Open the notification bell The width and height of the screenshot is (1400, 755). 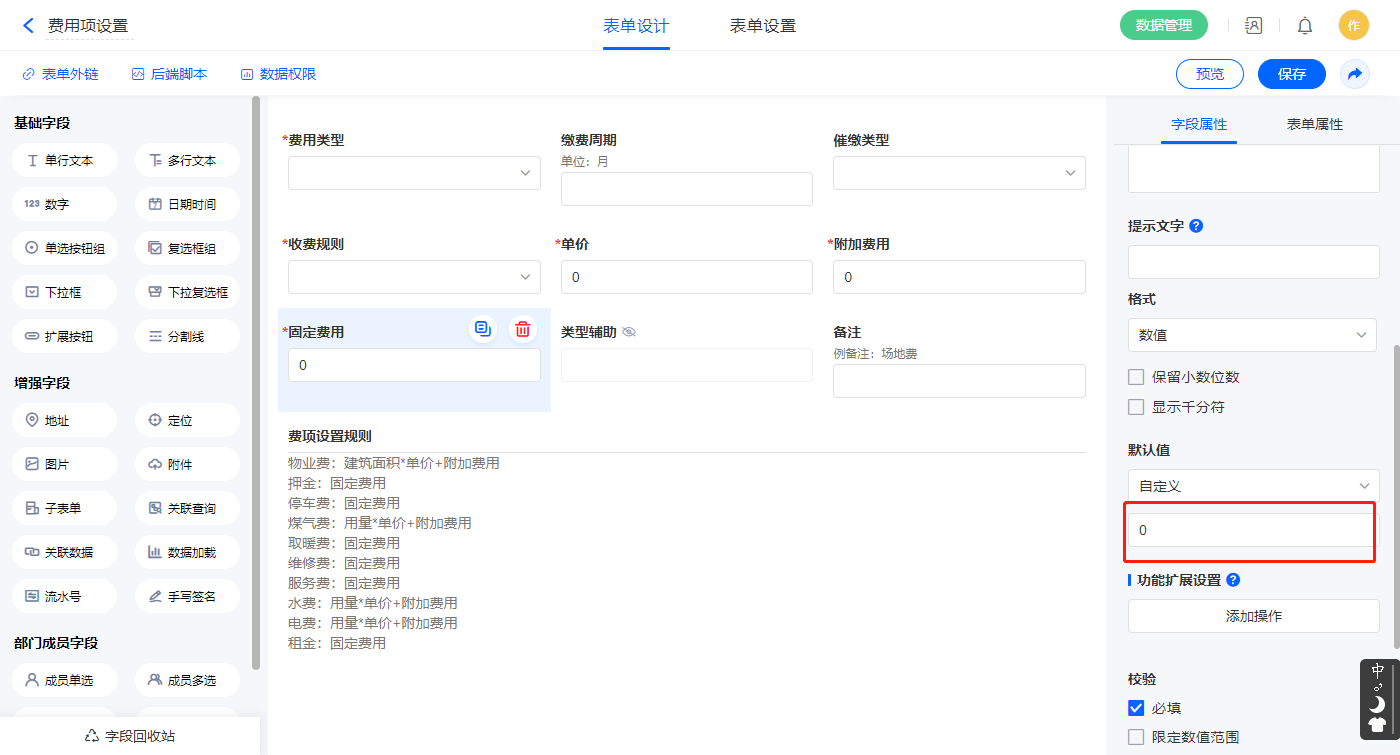pos(1305,26)
